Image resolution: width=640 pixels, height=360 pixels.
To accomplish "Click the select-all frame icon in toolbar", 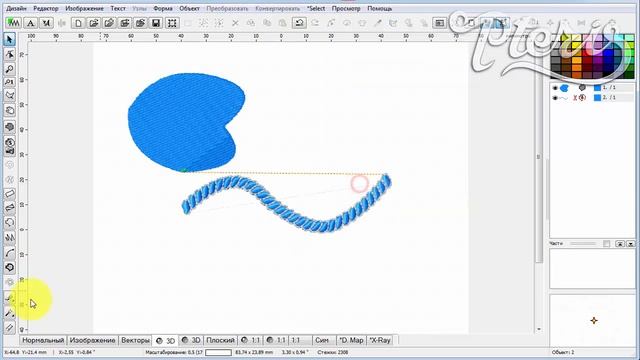I will coord(172,23).
